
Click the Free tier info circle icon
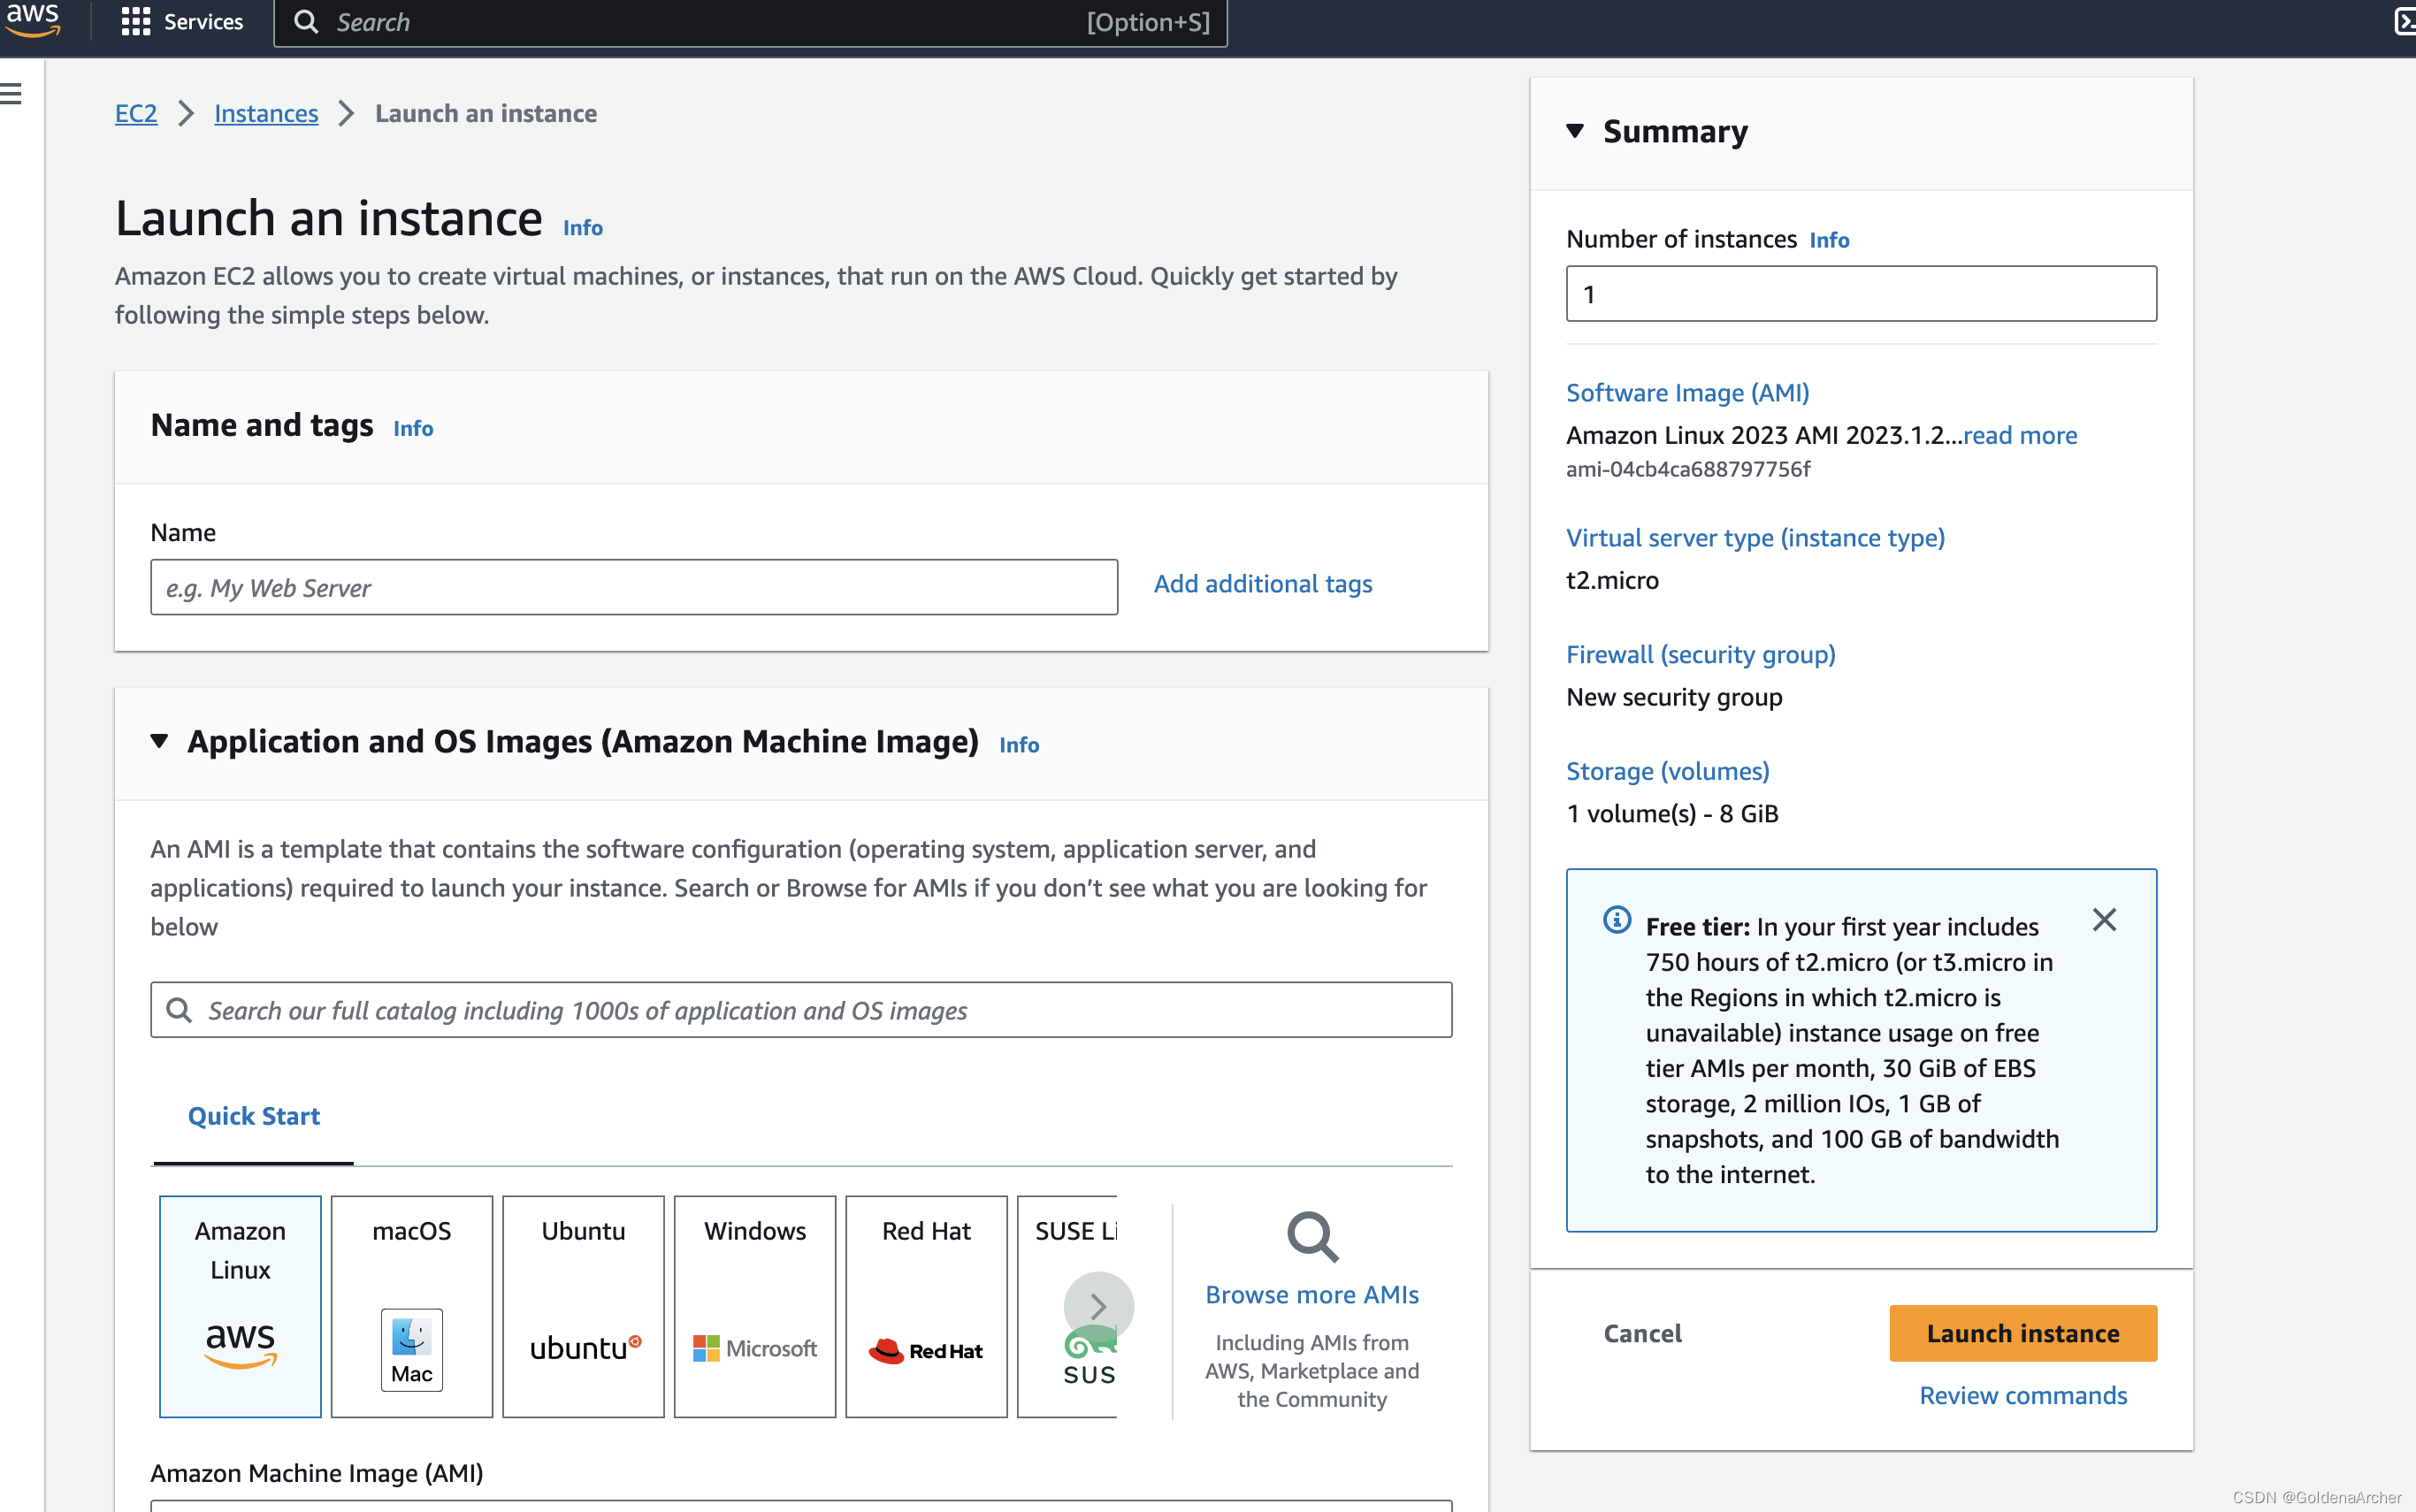click(x=1617, y=919)
